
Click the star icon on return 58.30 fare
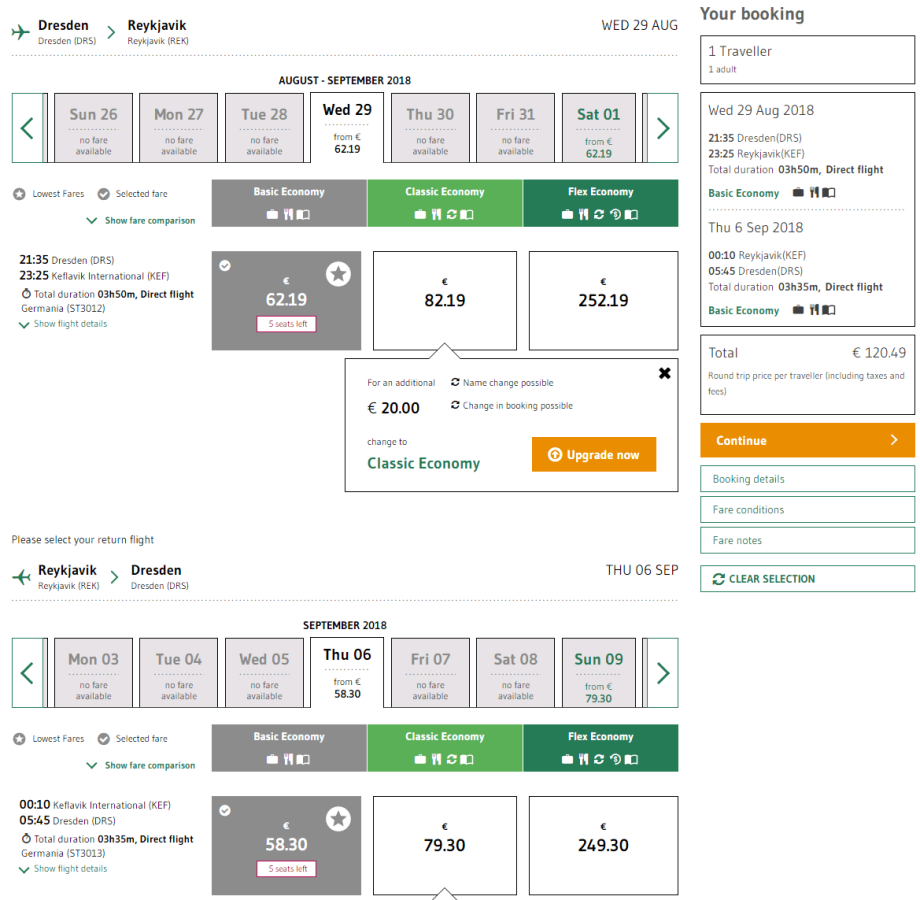[x=338, y=819]
